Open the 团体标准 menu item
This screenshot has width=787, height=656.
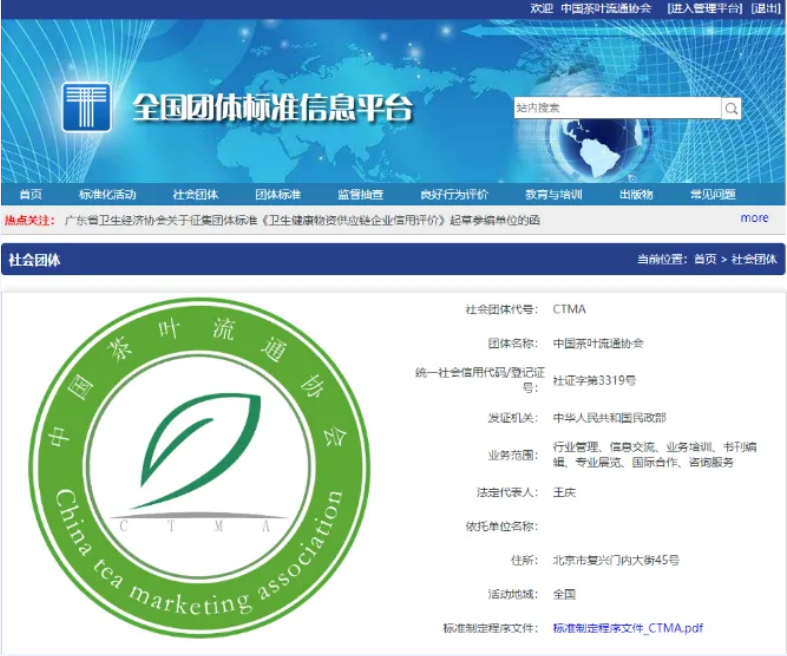[x=277, y=194]
